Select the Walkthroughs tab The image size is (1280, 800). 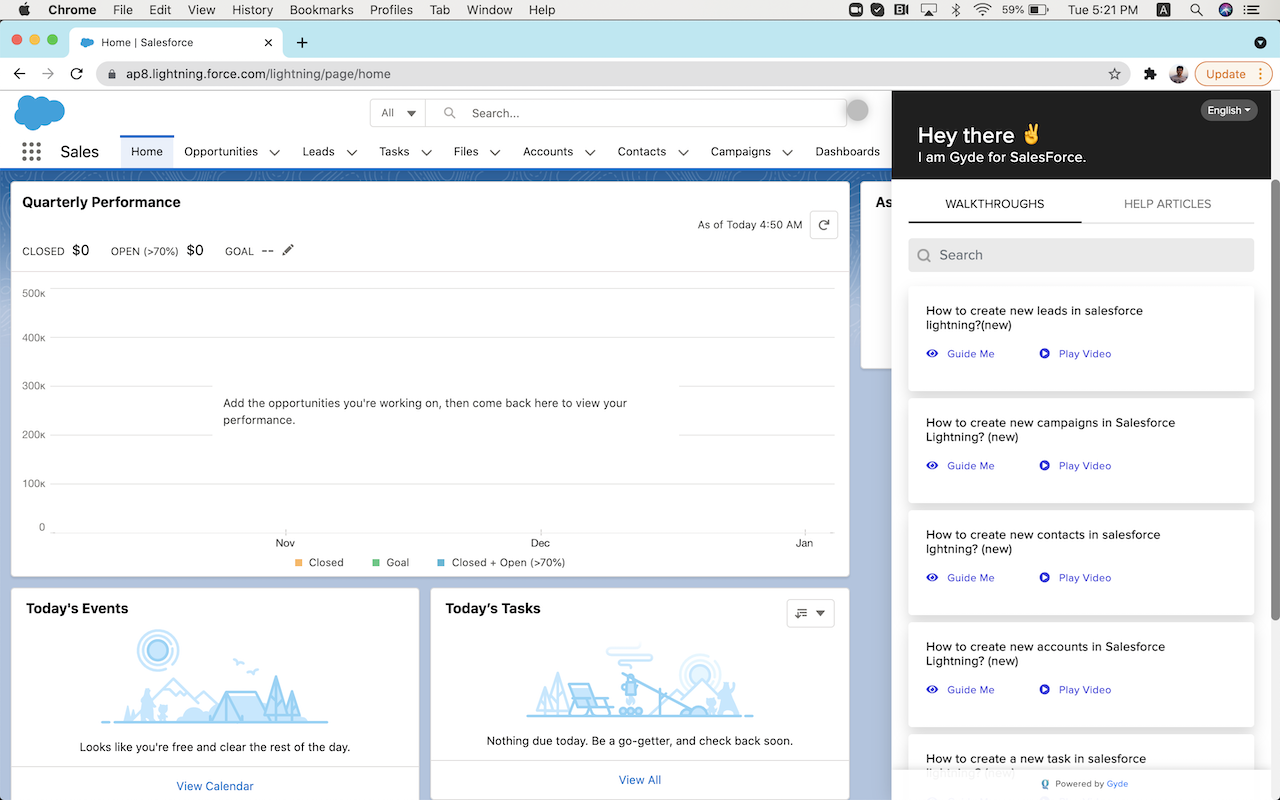click(995, 204)
